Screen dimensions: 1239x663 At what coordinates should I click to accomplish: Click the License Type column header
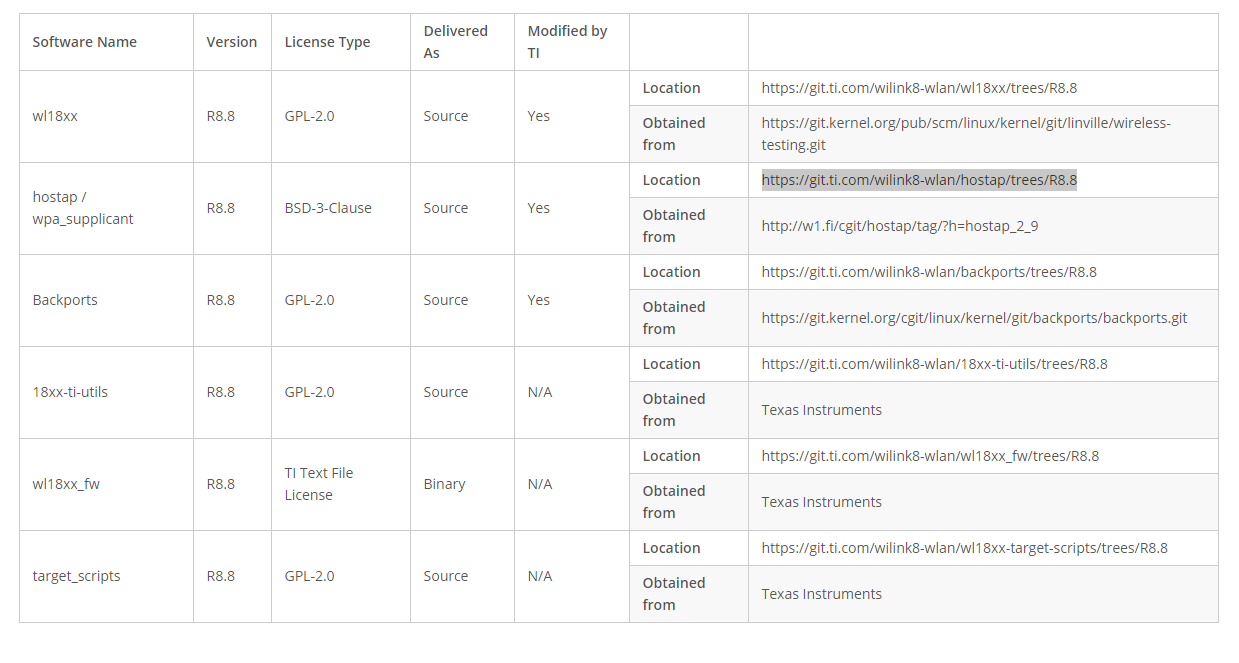327,42
